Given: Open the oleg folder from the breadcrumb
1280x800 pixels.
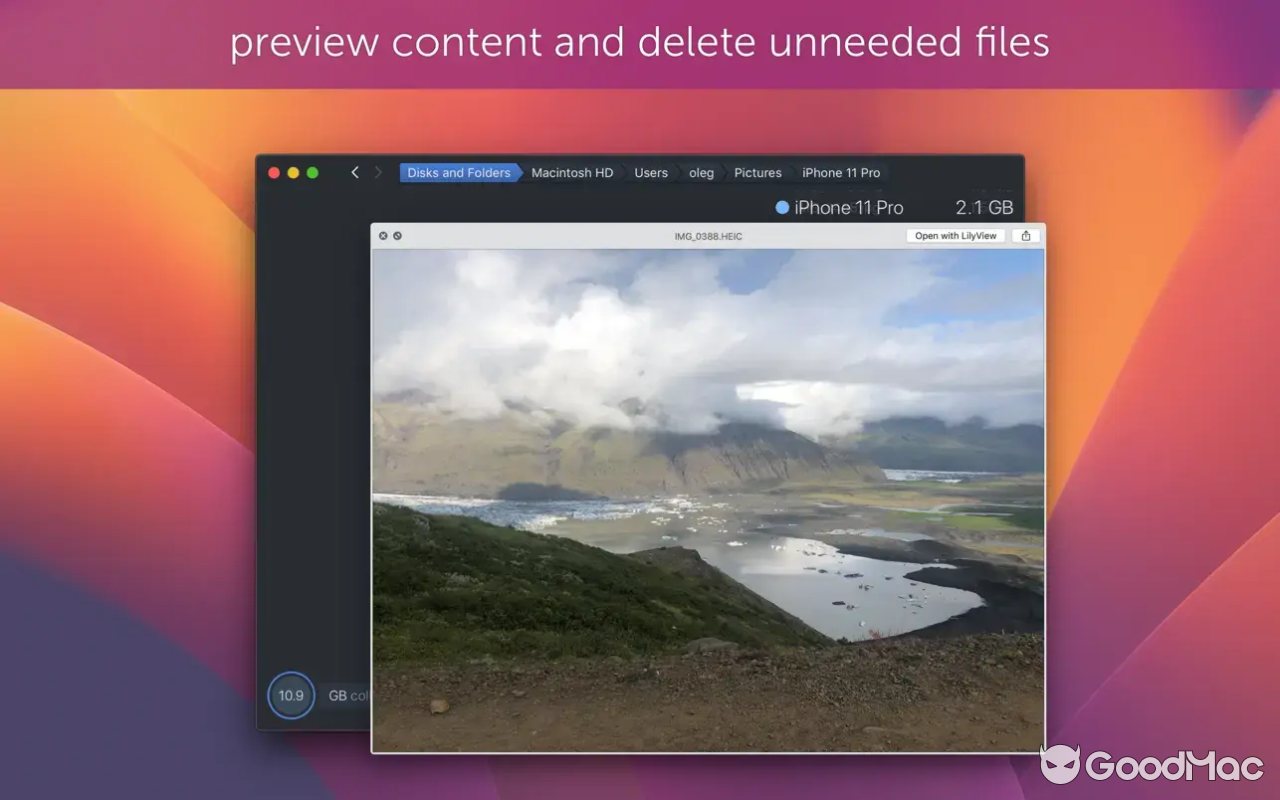Looking at the screenshot, I should tap(701, 172).
